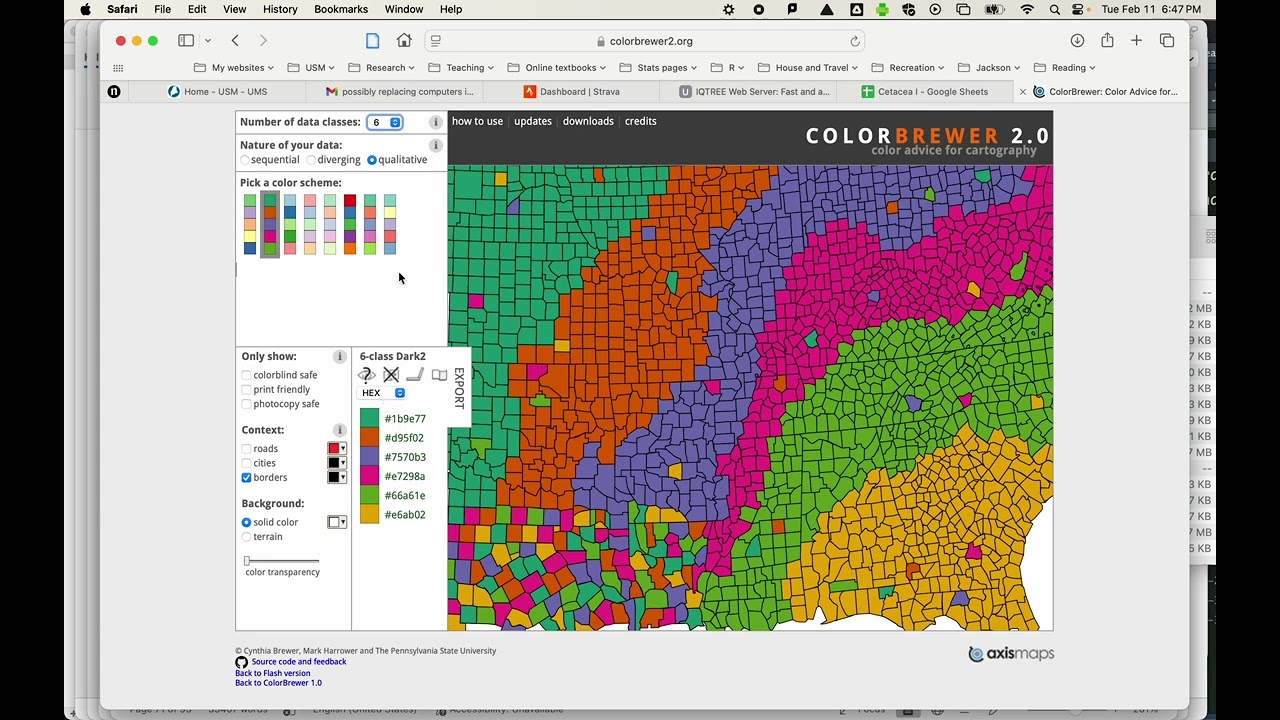Click the #d95f02 hex value
The height and width of the screenshot is (720, 1280).
pos(404,438)
